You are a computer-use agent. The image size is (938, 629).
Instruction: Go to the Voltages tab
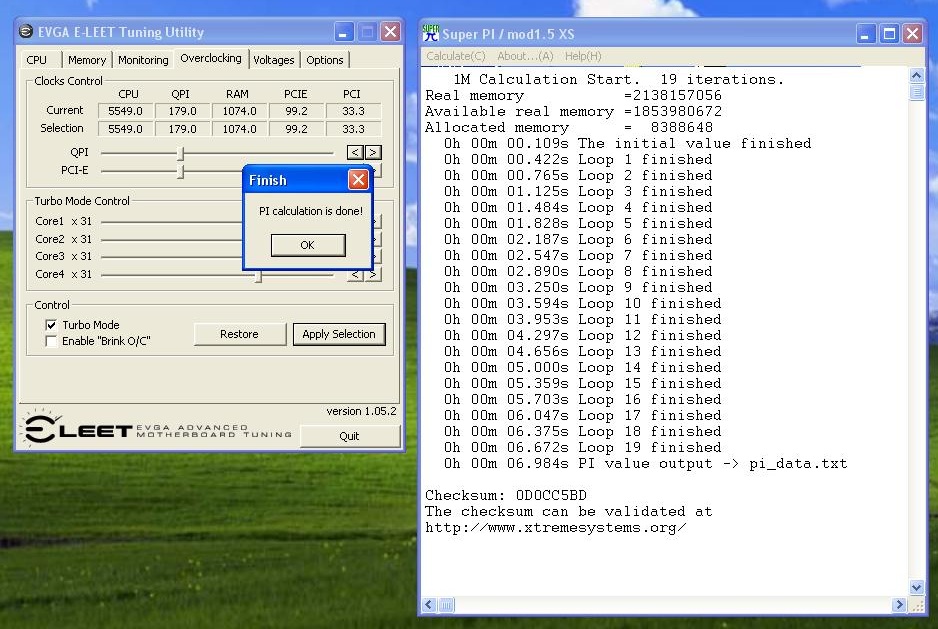273,60
